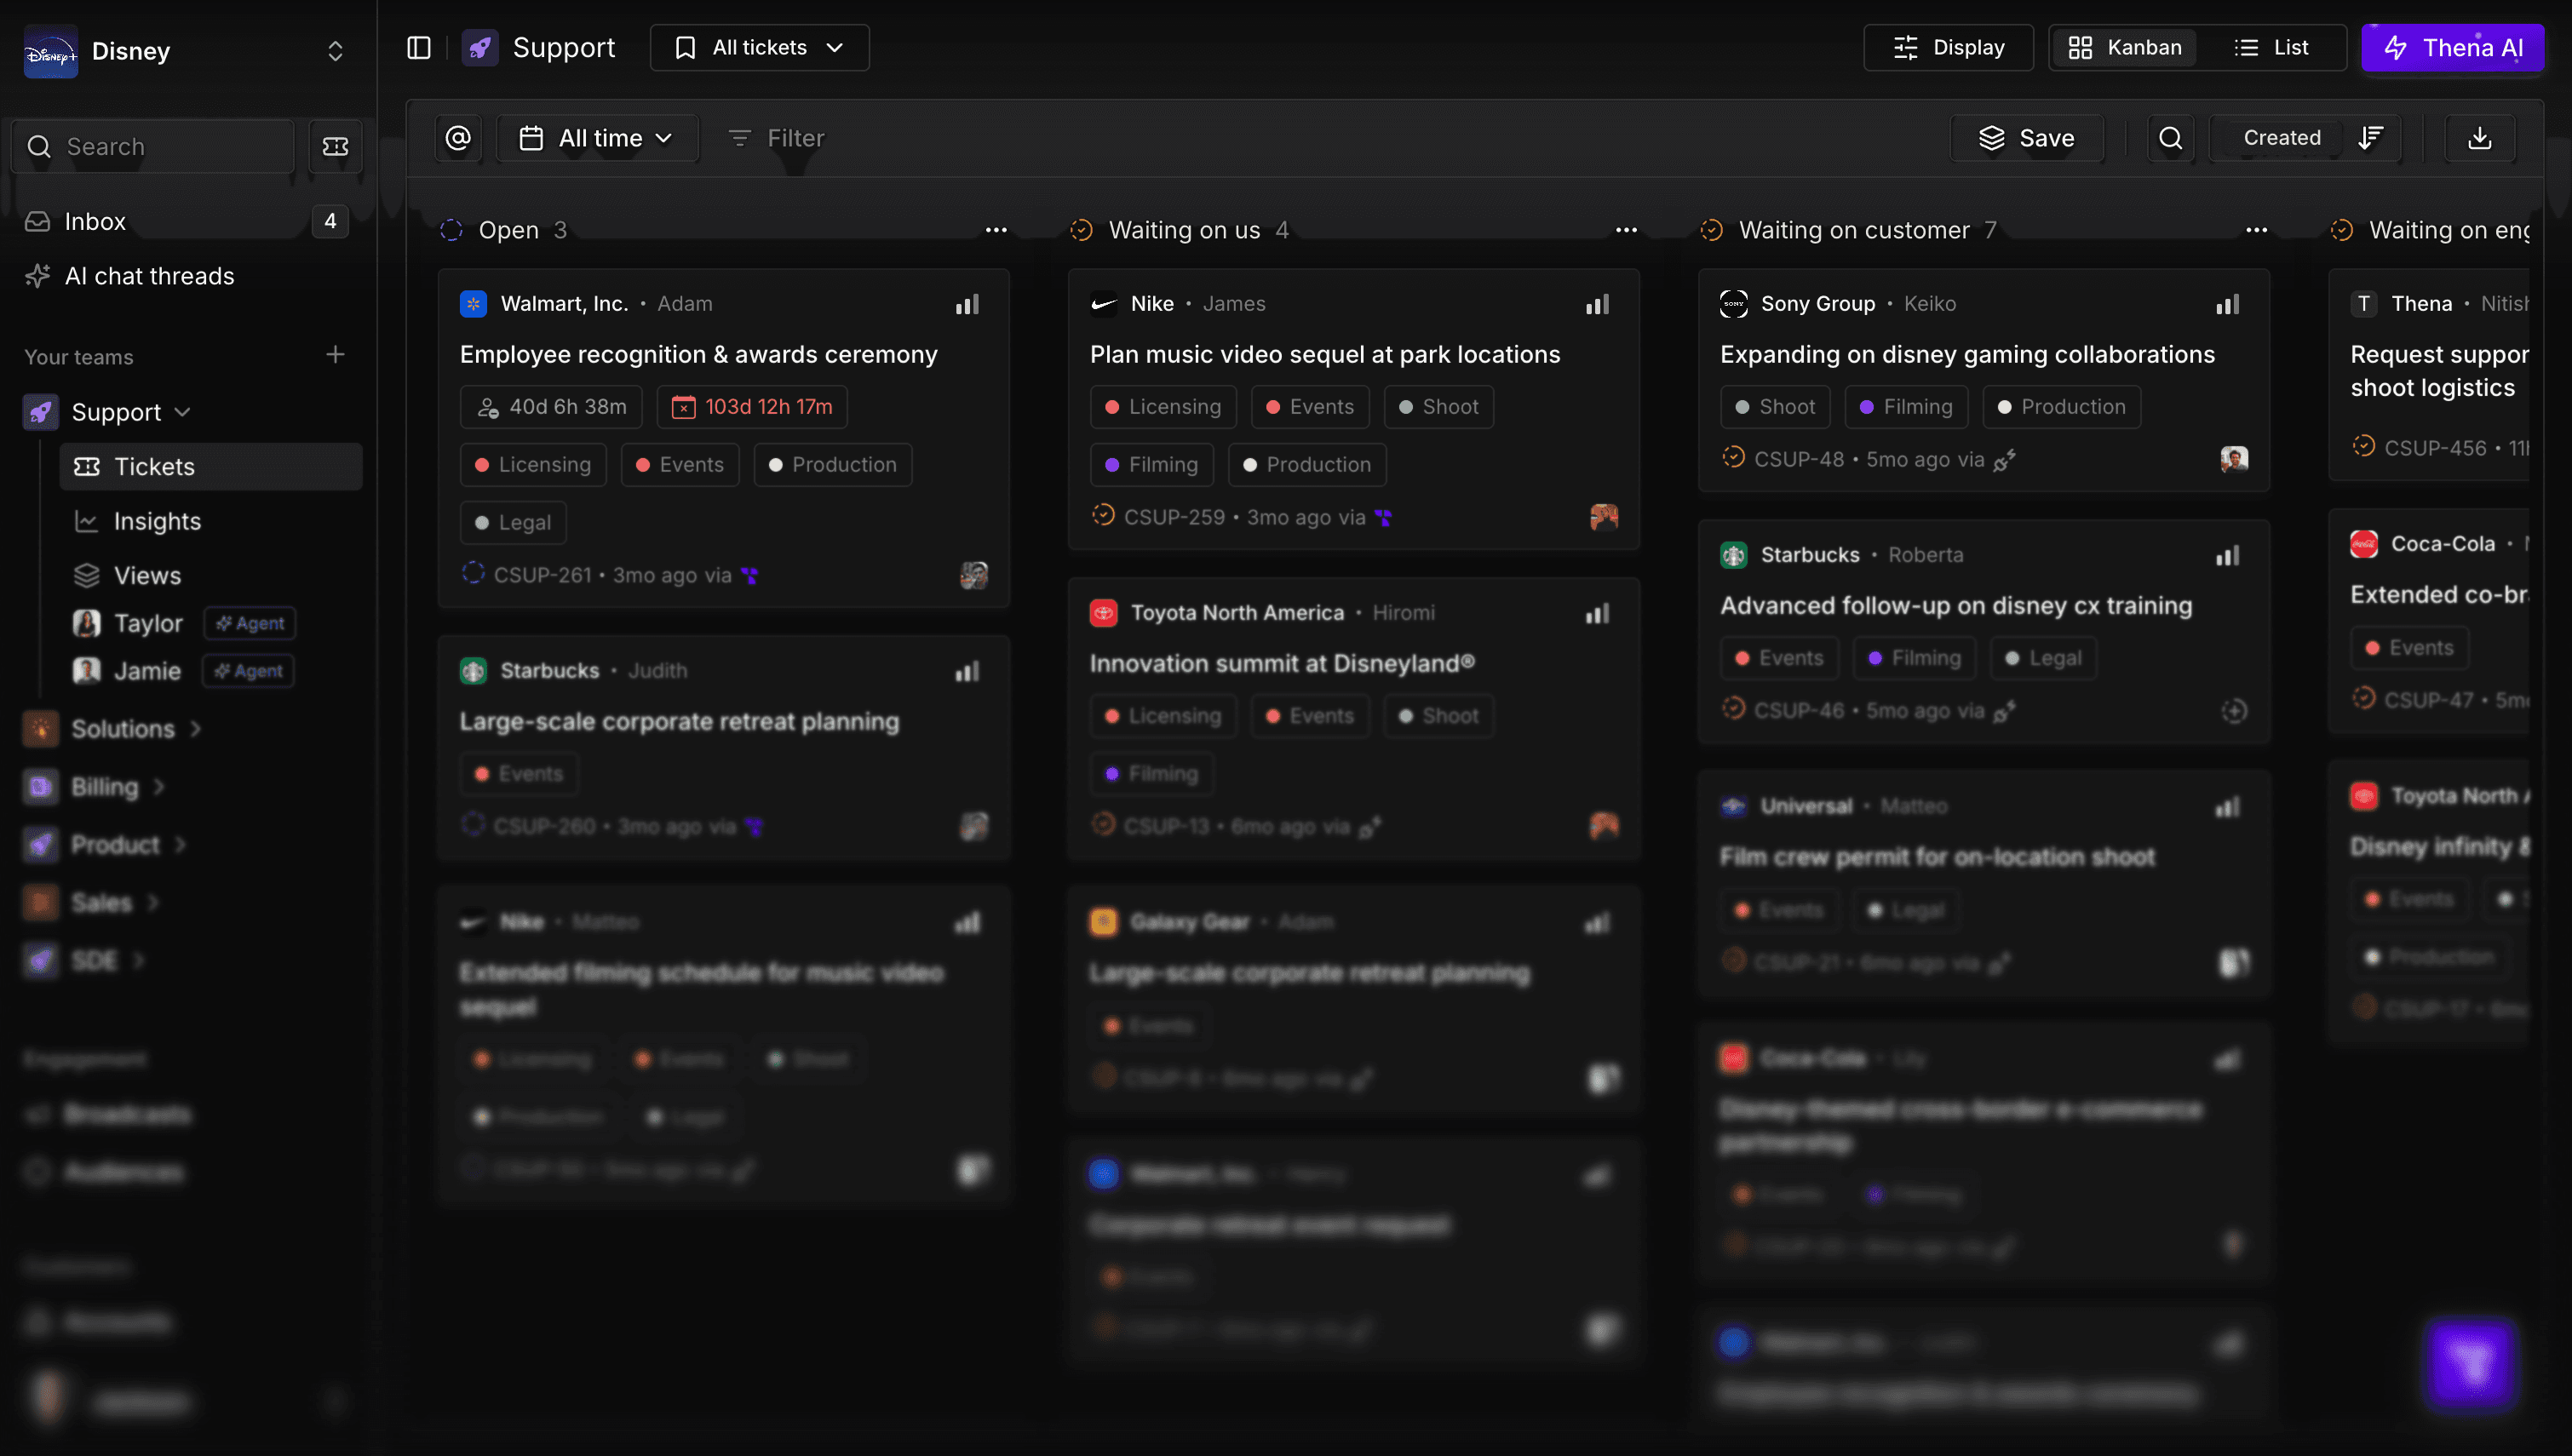
Task: Click the Thena AI button
Action: pyautogui.click(x=2453, y=48)
